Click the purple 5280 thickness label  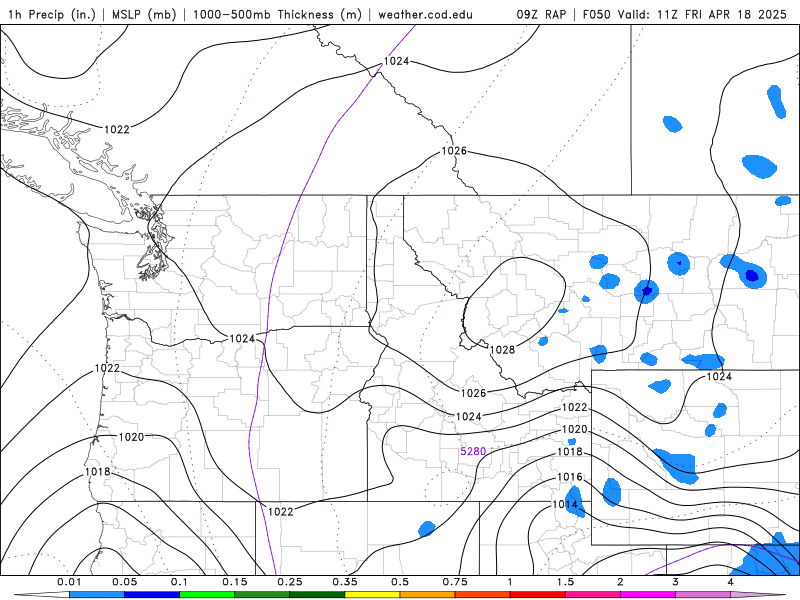pos(473,451)
